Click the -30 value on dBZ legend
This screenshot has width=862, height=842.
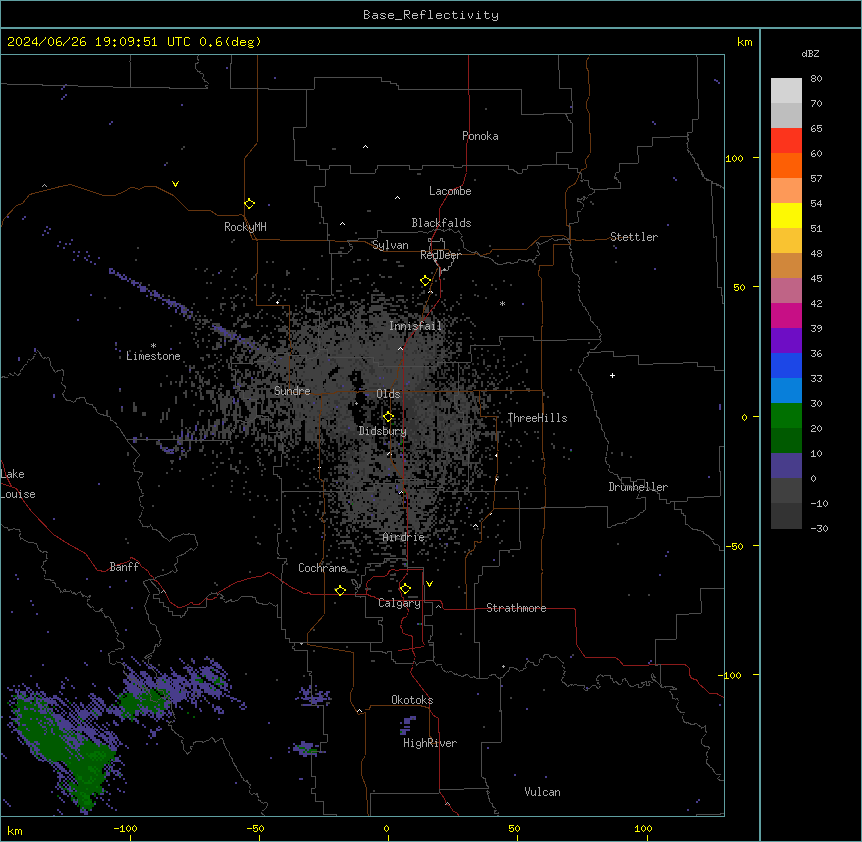tap(819, 528)
